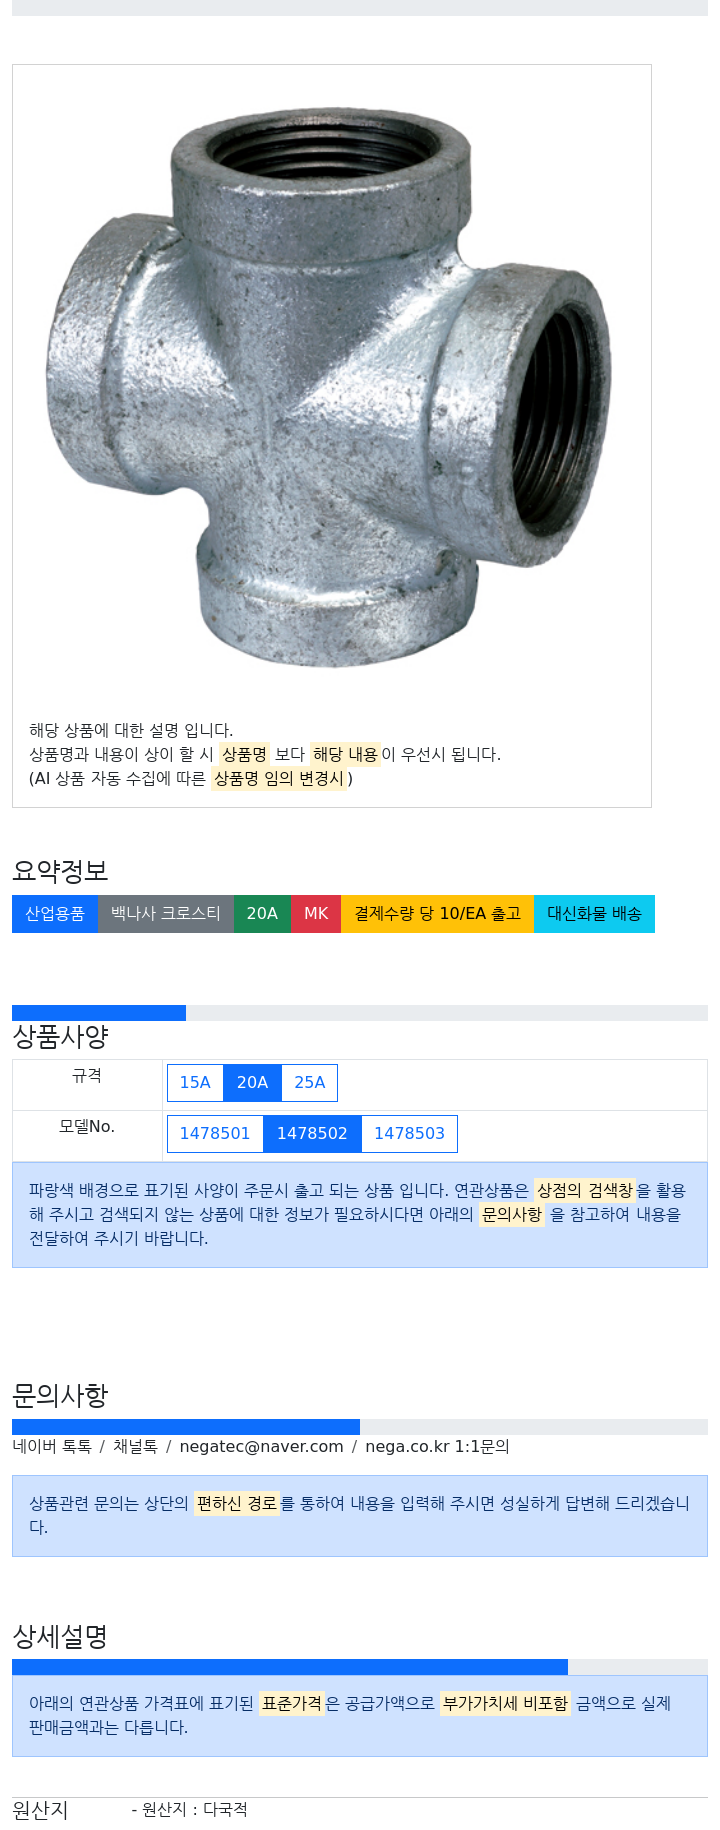The width and height of the screenshot is (720, 1830).
Task: Click the 백나사 크로스티 tag
Action: click(x=166, y=914)
